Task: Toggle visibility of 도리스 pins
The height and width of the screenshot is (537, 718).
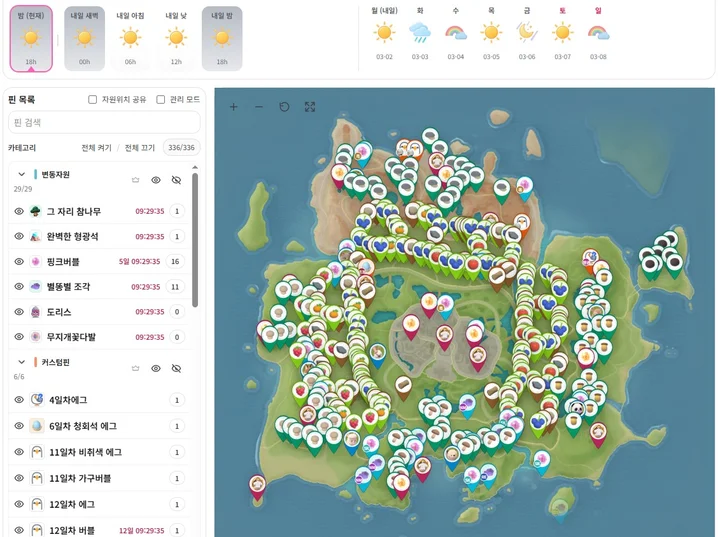Action: click(19, 312)
